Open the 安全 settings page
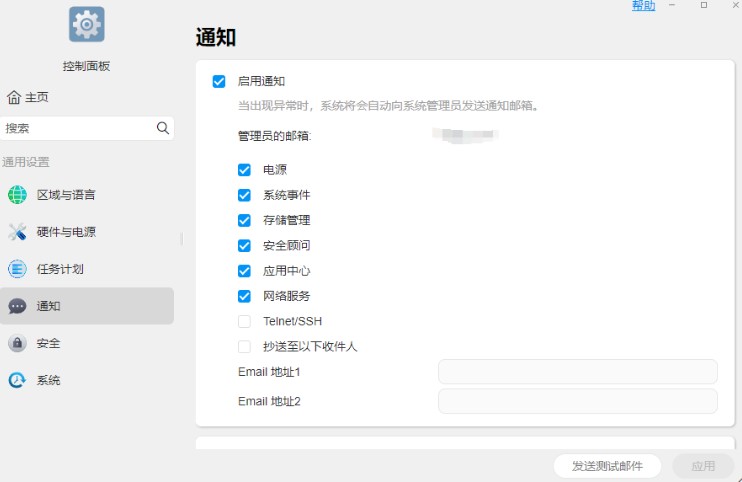 point(87,343)
